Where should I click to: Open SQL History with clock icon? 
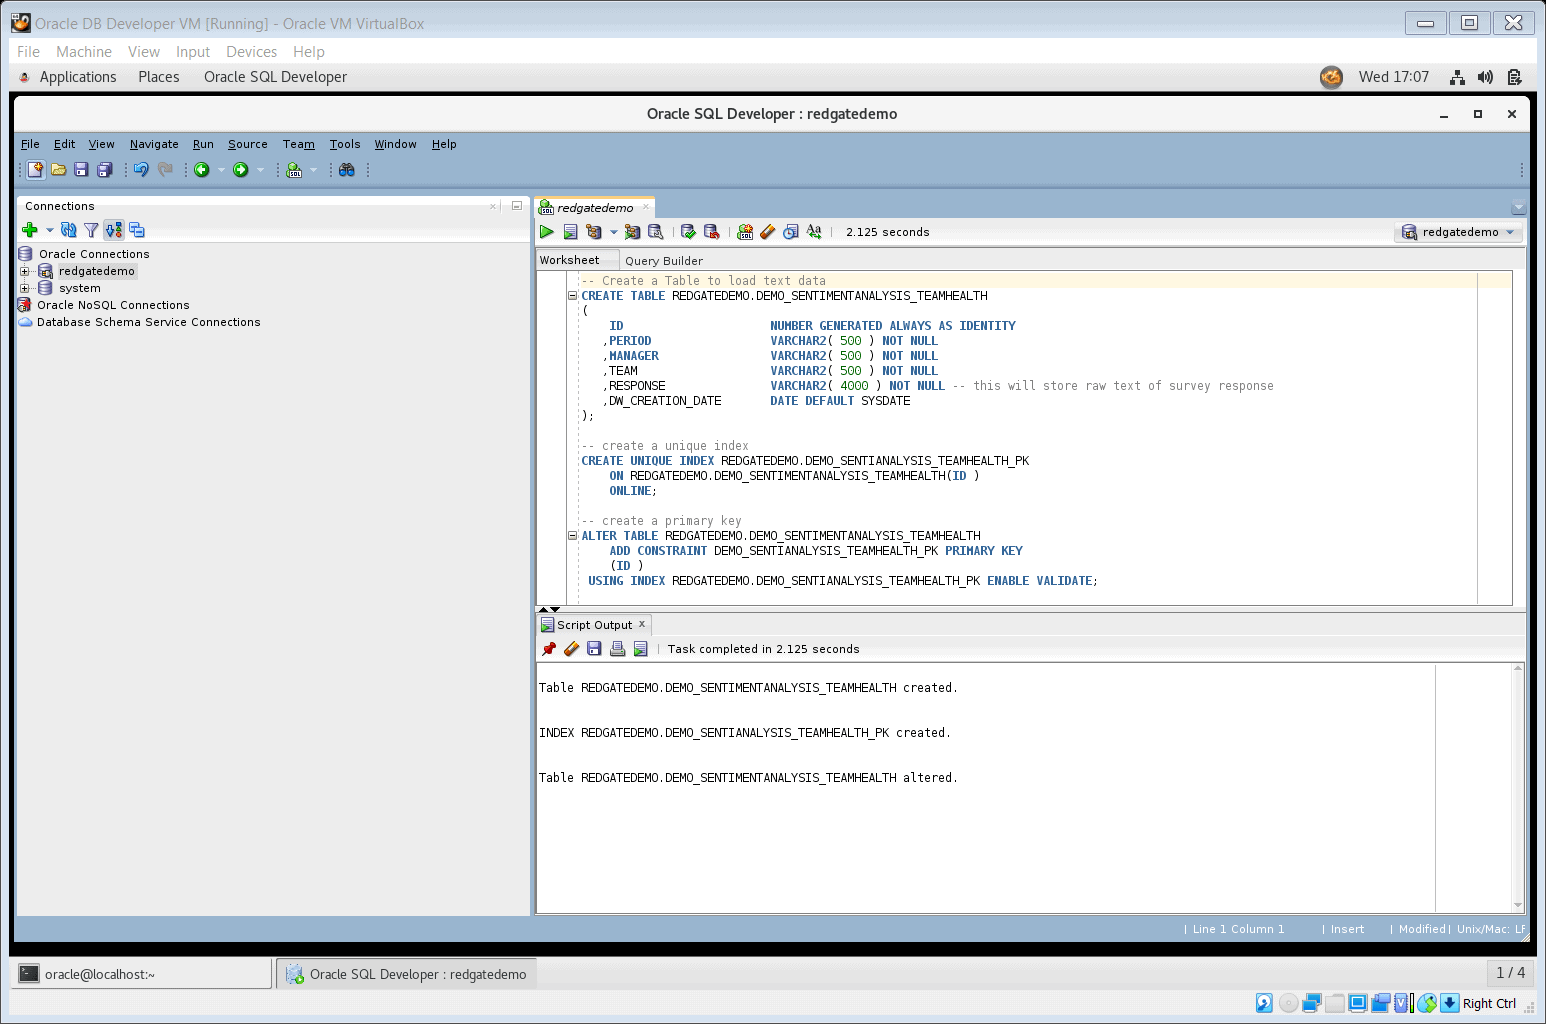pos(791,232)
